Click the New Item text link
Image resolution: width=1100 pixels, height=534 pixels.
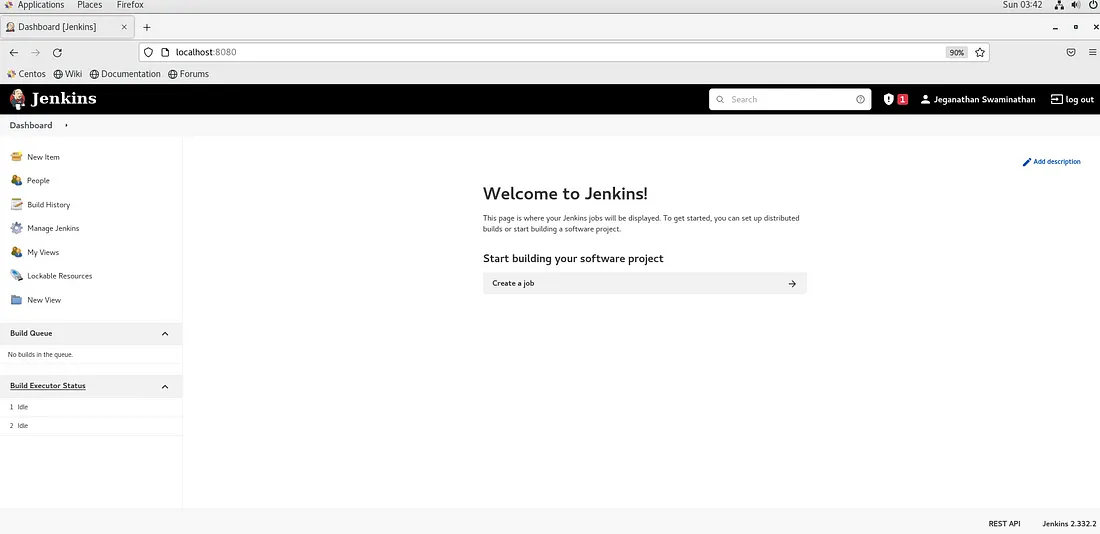43,157
